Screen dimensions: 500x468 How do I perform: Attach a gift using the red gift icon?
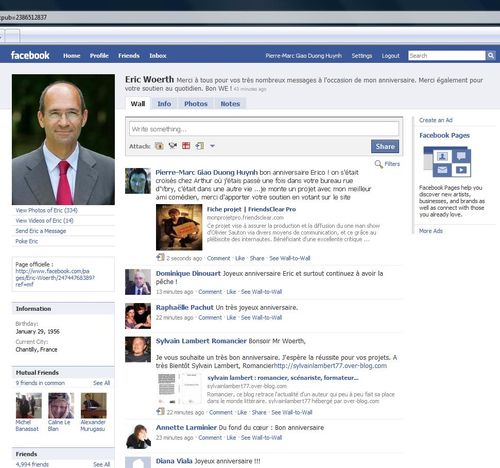click(186, 146)
